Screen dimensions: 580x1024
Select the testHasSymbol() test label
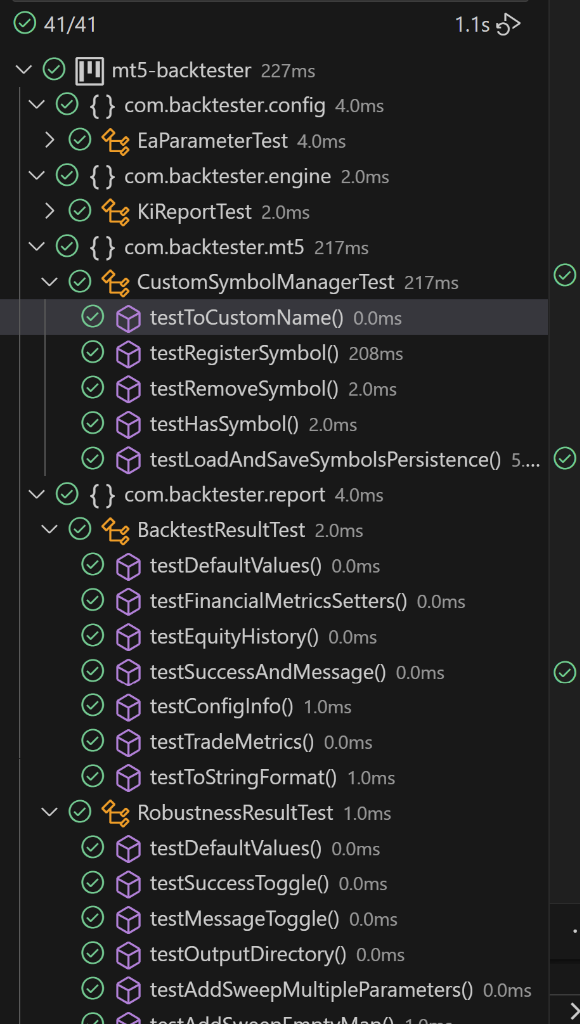click(224, 424)
